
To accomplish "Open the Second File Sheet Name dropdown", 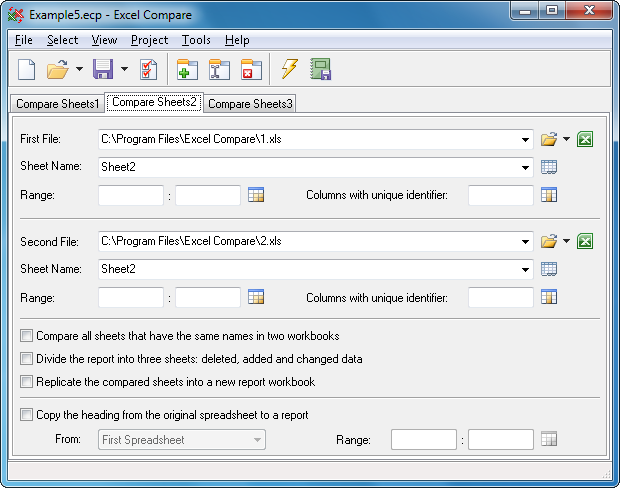I will tap(525, 269).
